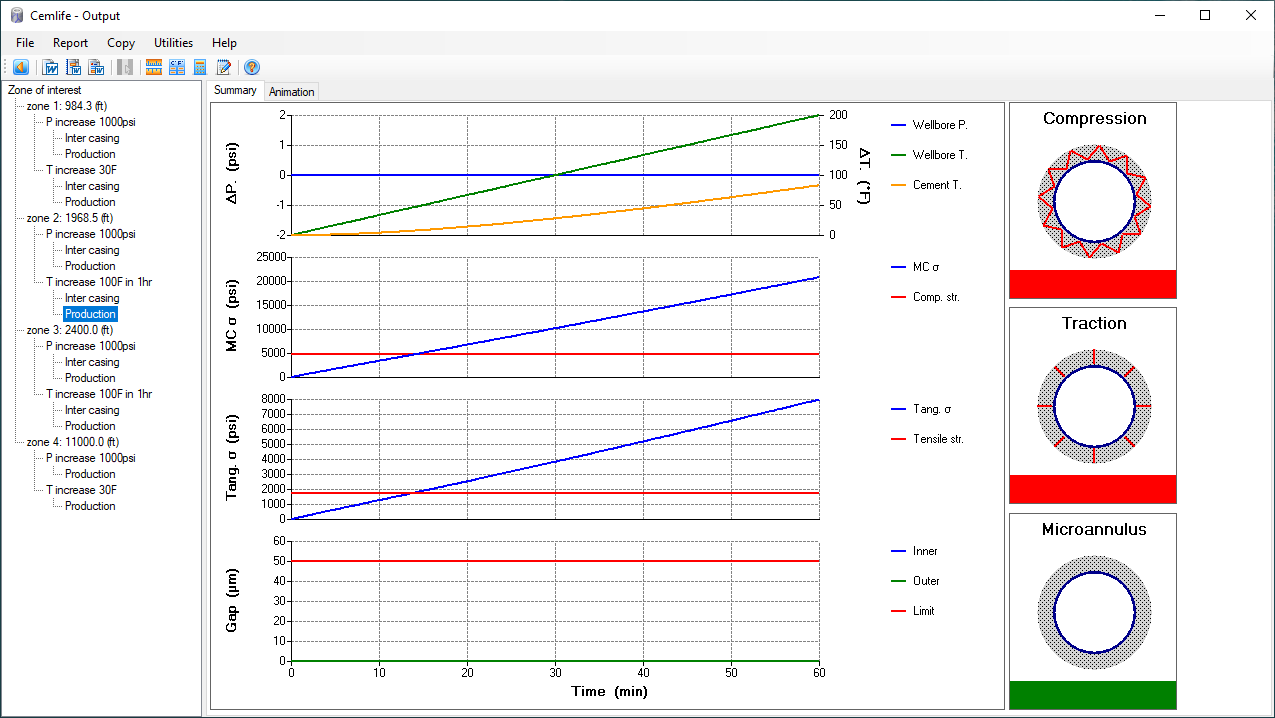Viewport: 1275px width, 718px height.
Task: Open the °C/°F unit converter icon
Action: tap(177, 67)
